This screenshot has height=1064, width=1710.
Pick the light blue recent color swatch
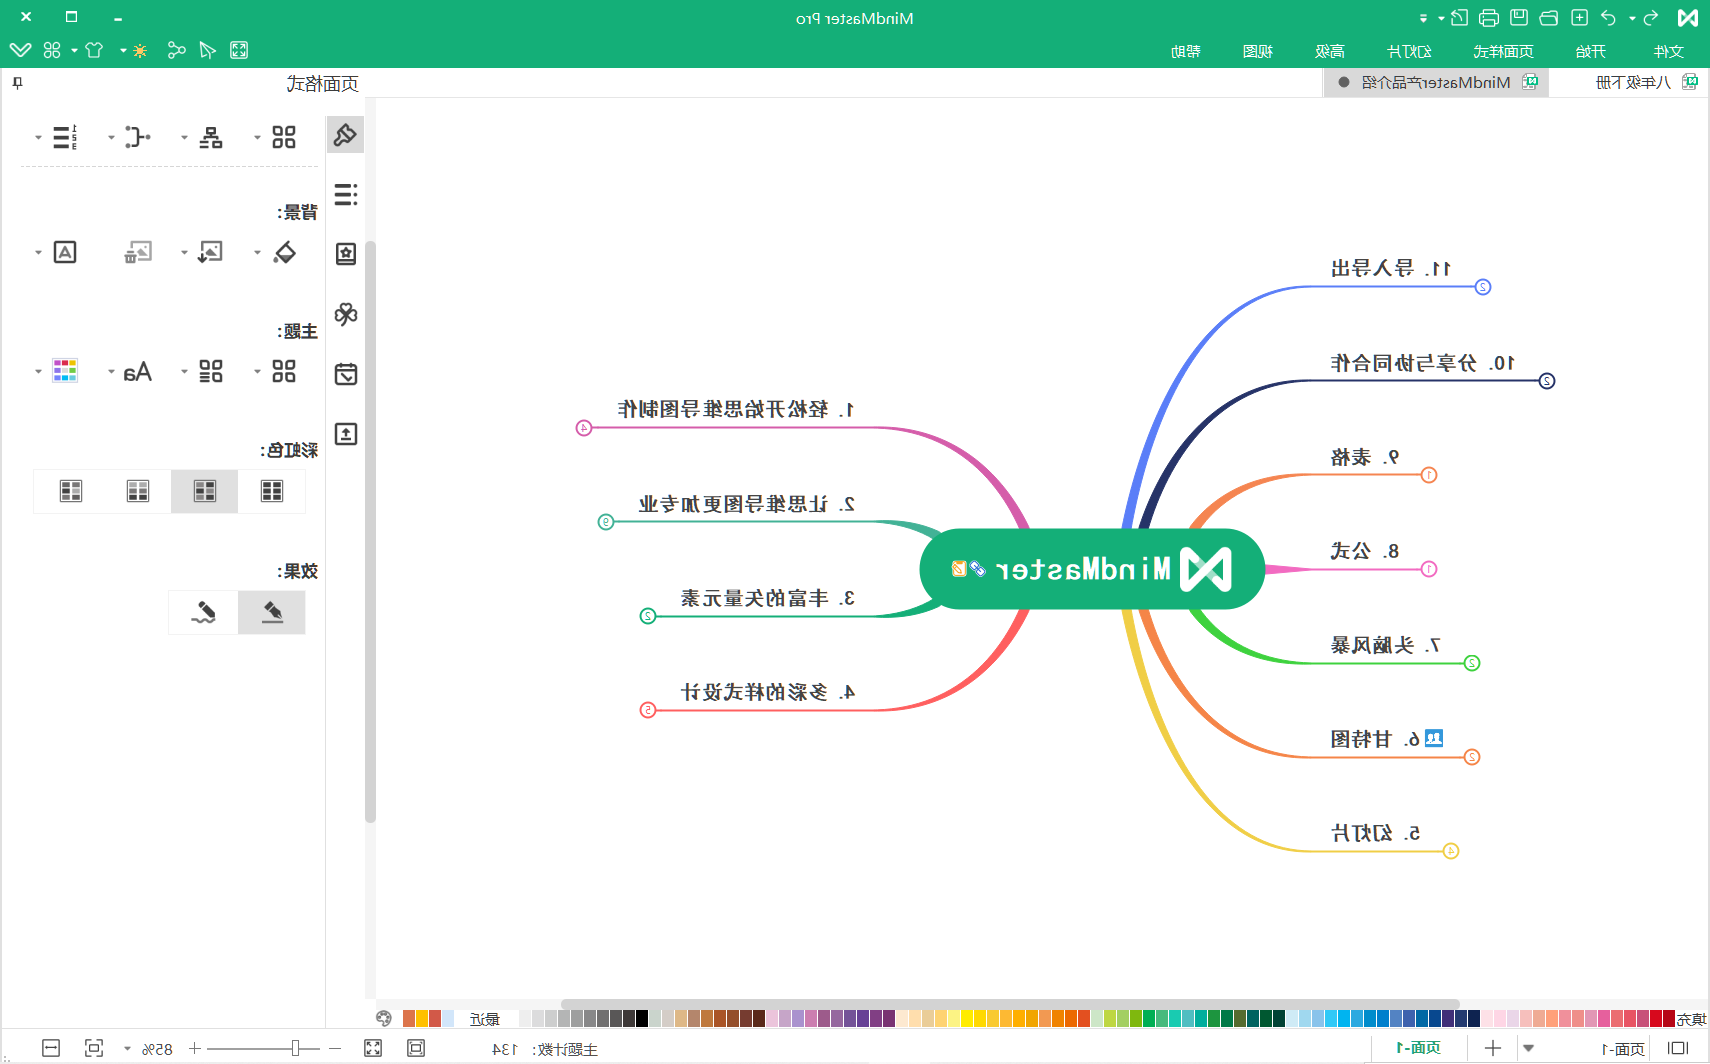coord(448,1018)
